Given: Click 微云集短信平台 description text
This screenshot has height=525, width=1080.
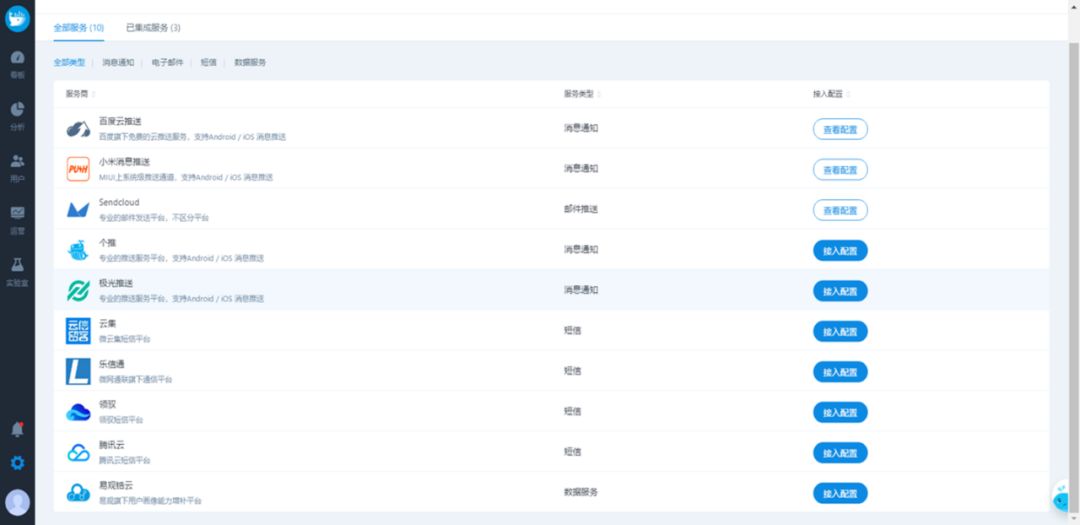Looking at the screenshot, I should tap(125, 339).
